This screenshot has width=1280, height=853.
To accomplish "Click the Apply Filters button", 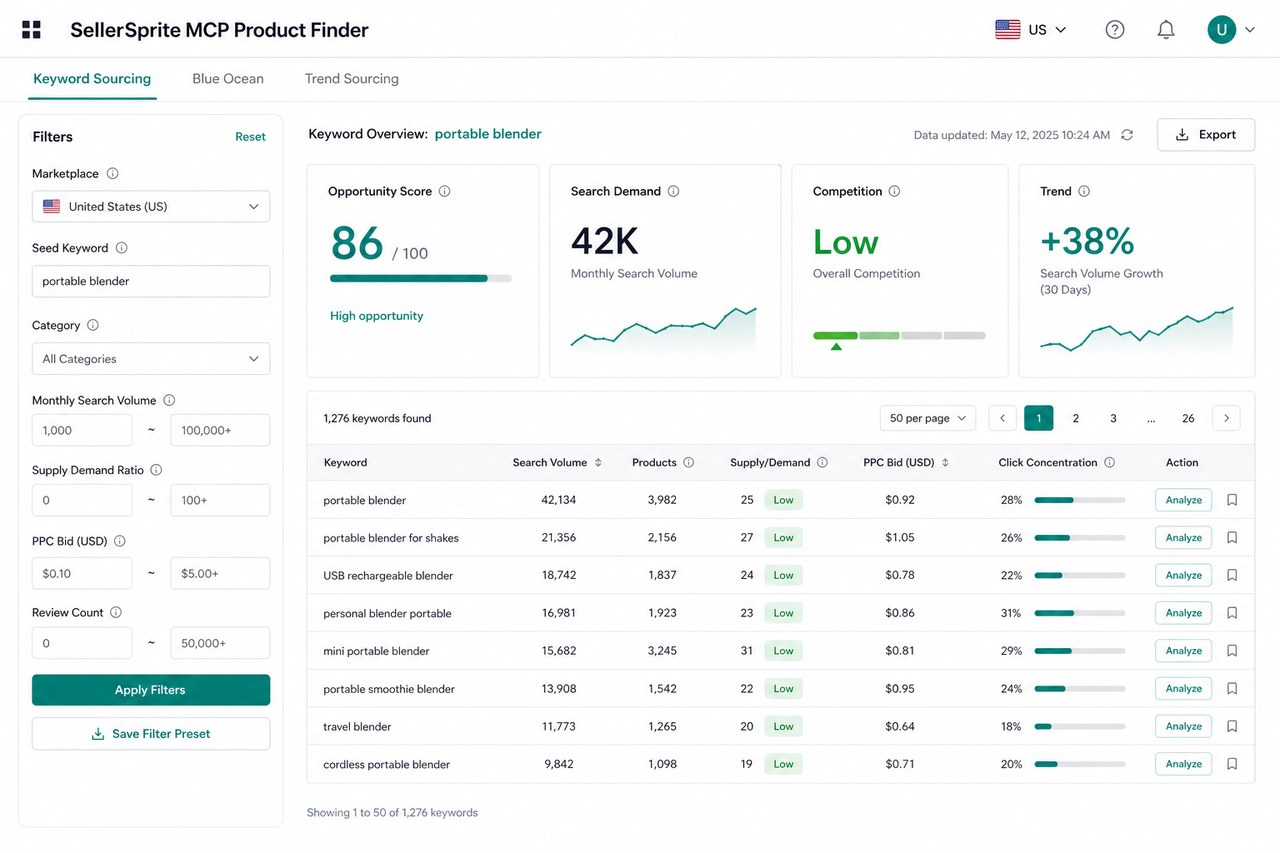I will [x=151, y=690].
